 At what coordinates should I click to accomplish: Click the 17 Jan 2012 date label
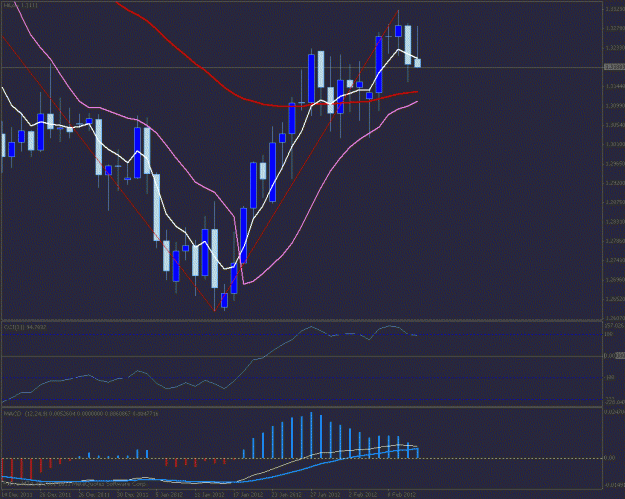point(248,495)
